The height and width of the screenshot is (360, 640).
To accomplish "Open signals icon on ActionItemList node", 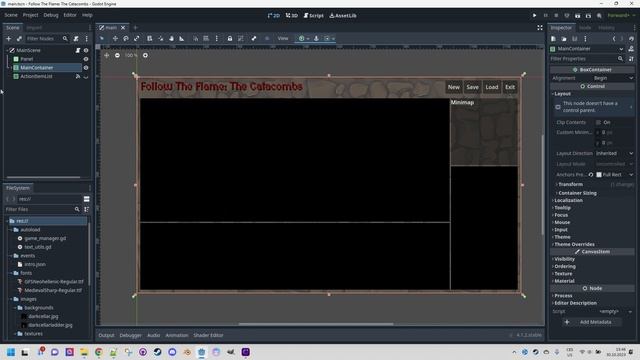I will [x=78, y=76].
